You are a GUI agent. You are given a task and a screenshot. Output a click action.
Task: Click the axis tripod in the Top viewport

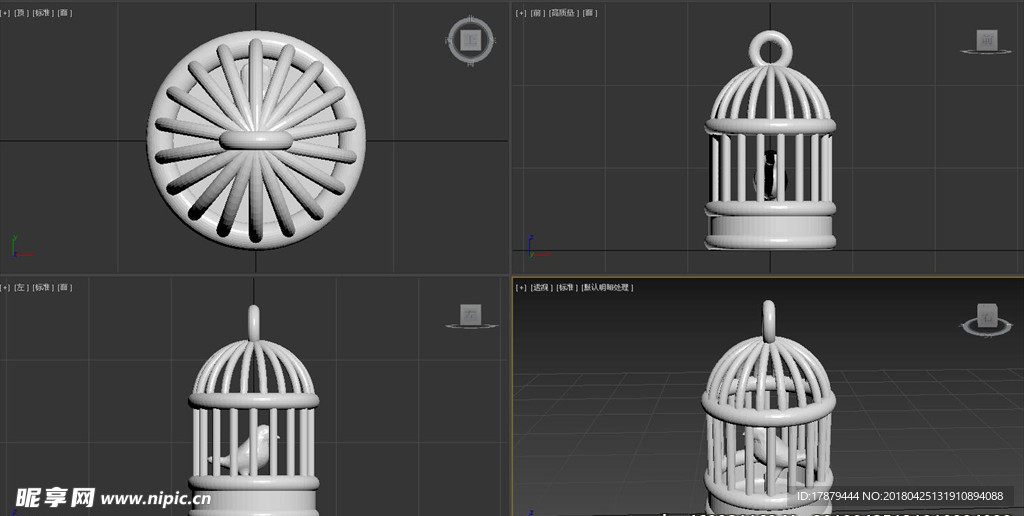[17, 246]
